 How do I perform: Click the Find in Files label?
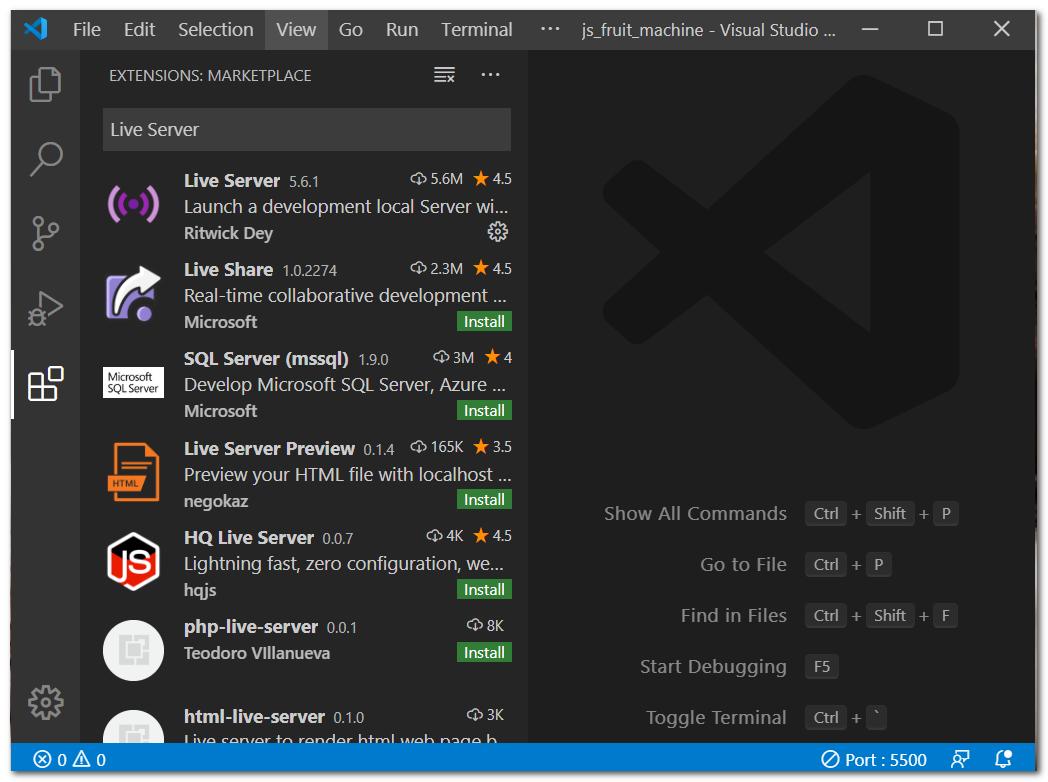[733, 616]
